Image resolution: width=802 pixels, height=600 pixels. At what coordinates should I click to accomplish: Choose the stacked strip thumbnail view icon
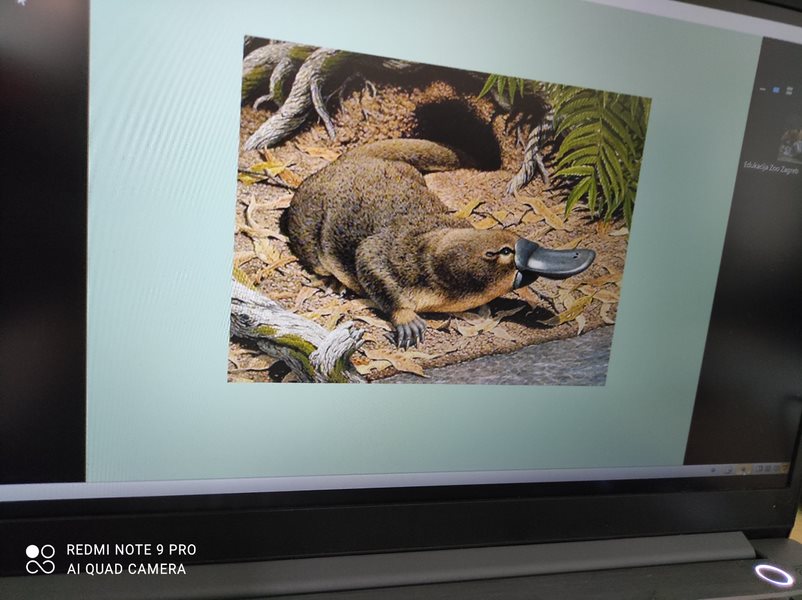click(789, 91)
